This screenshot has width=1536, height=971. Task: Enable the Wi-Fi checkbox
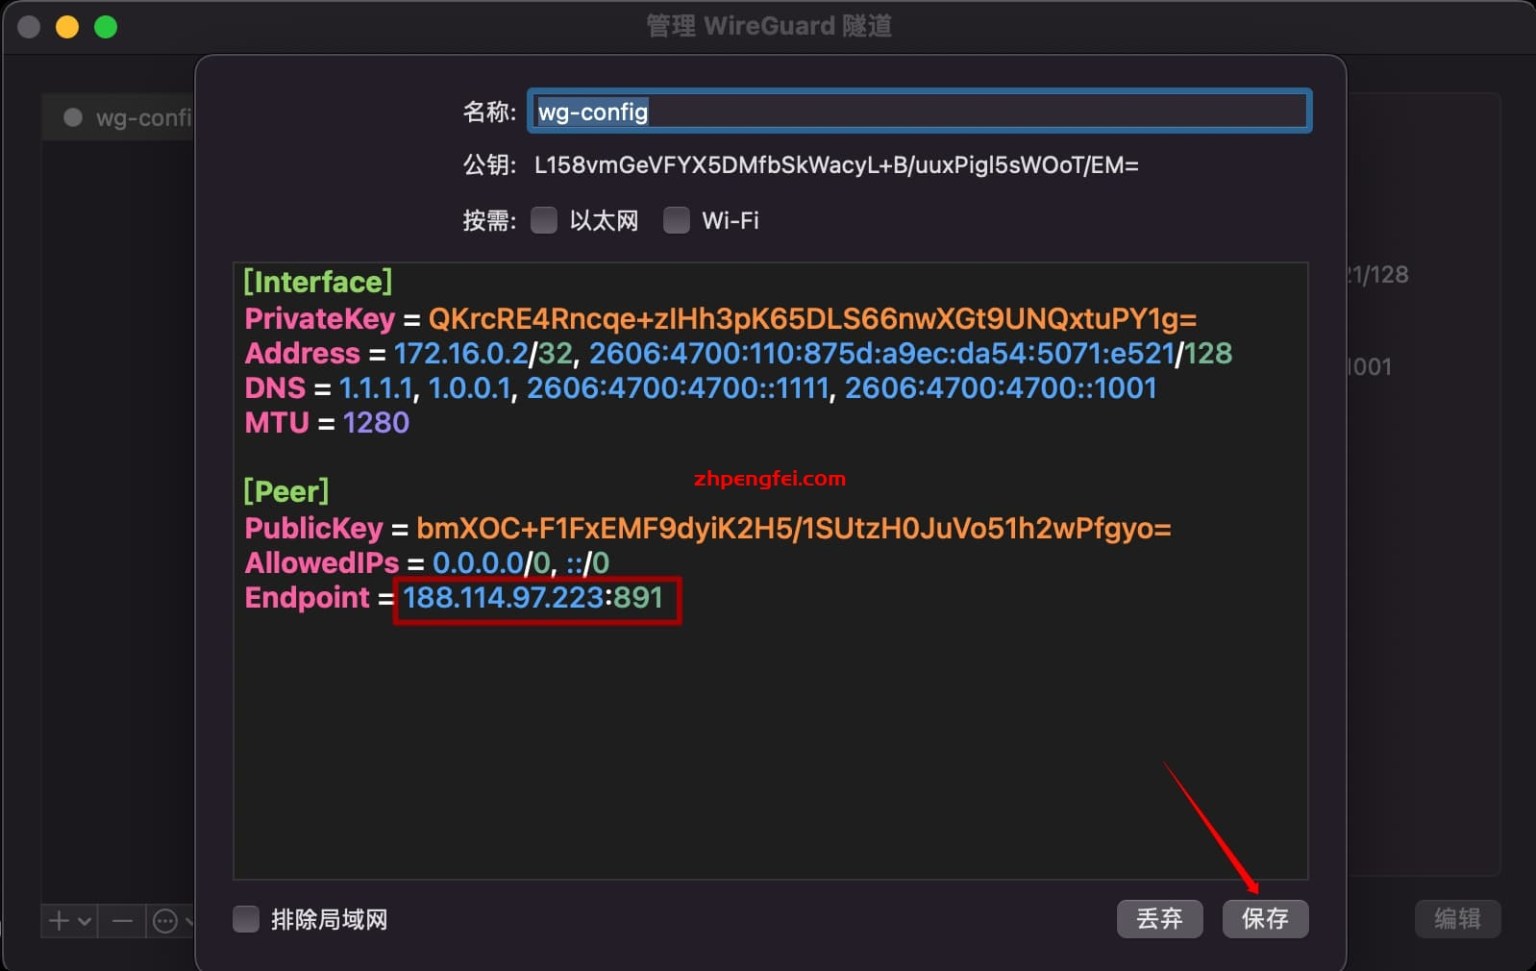pyautogui.click(x=676, y=220)
